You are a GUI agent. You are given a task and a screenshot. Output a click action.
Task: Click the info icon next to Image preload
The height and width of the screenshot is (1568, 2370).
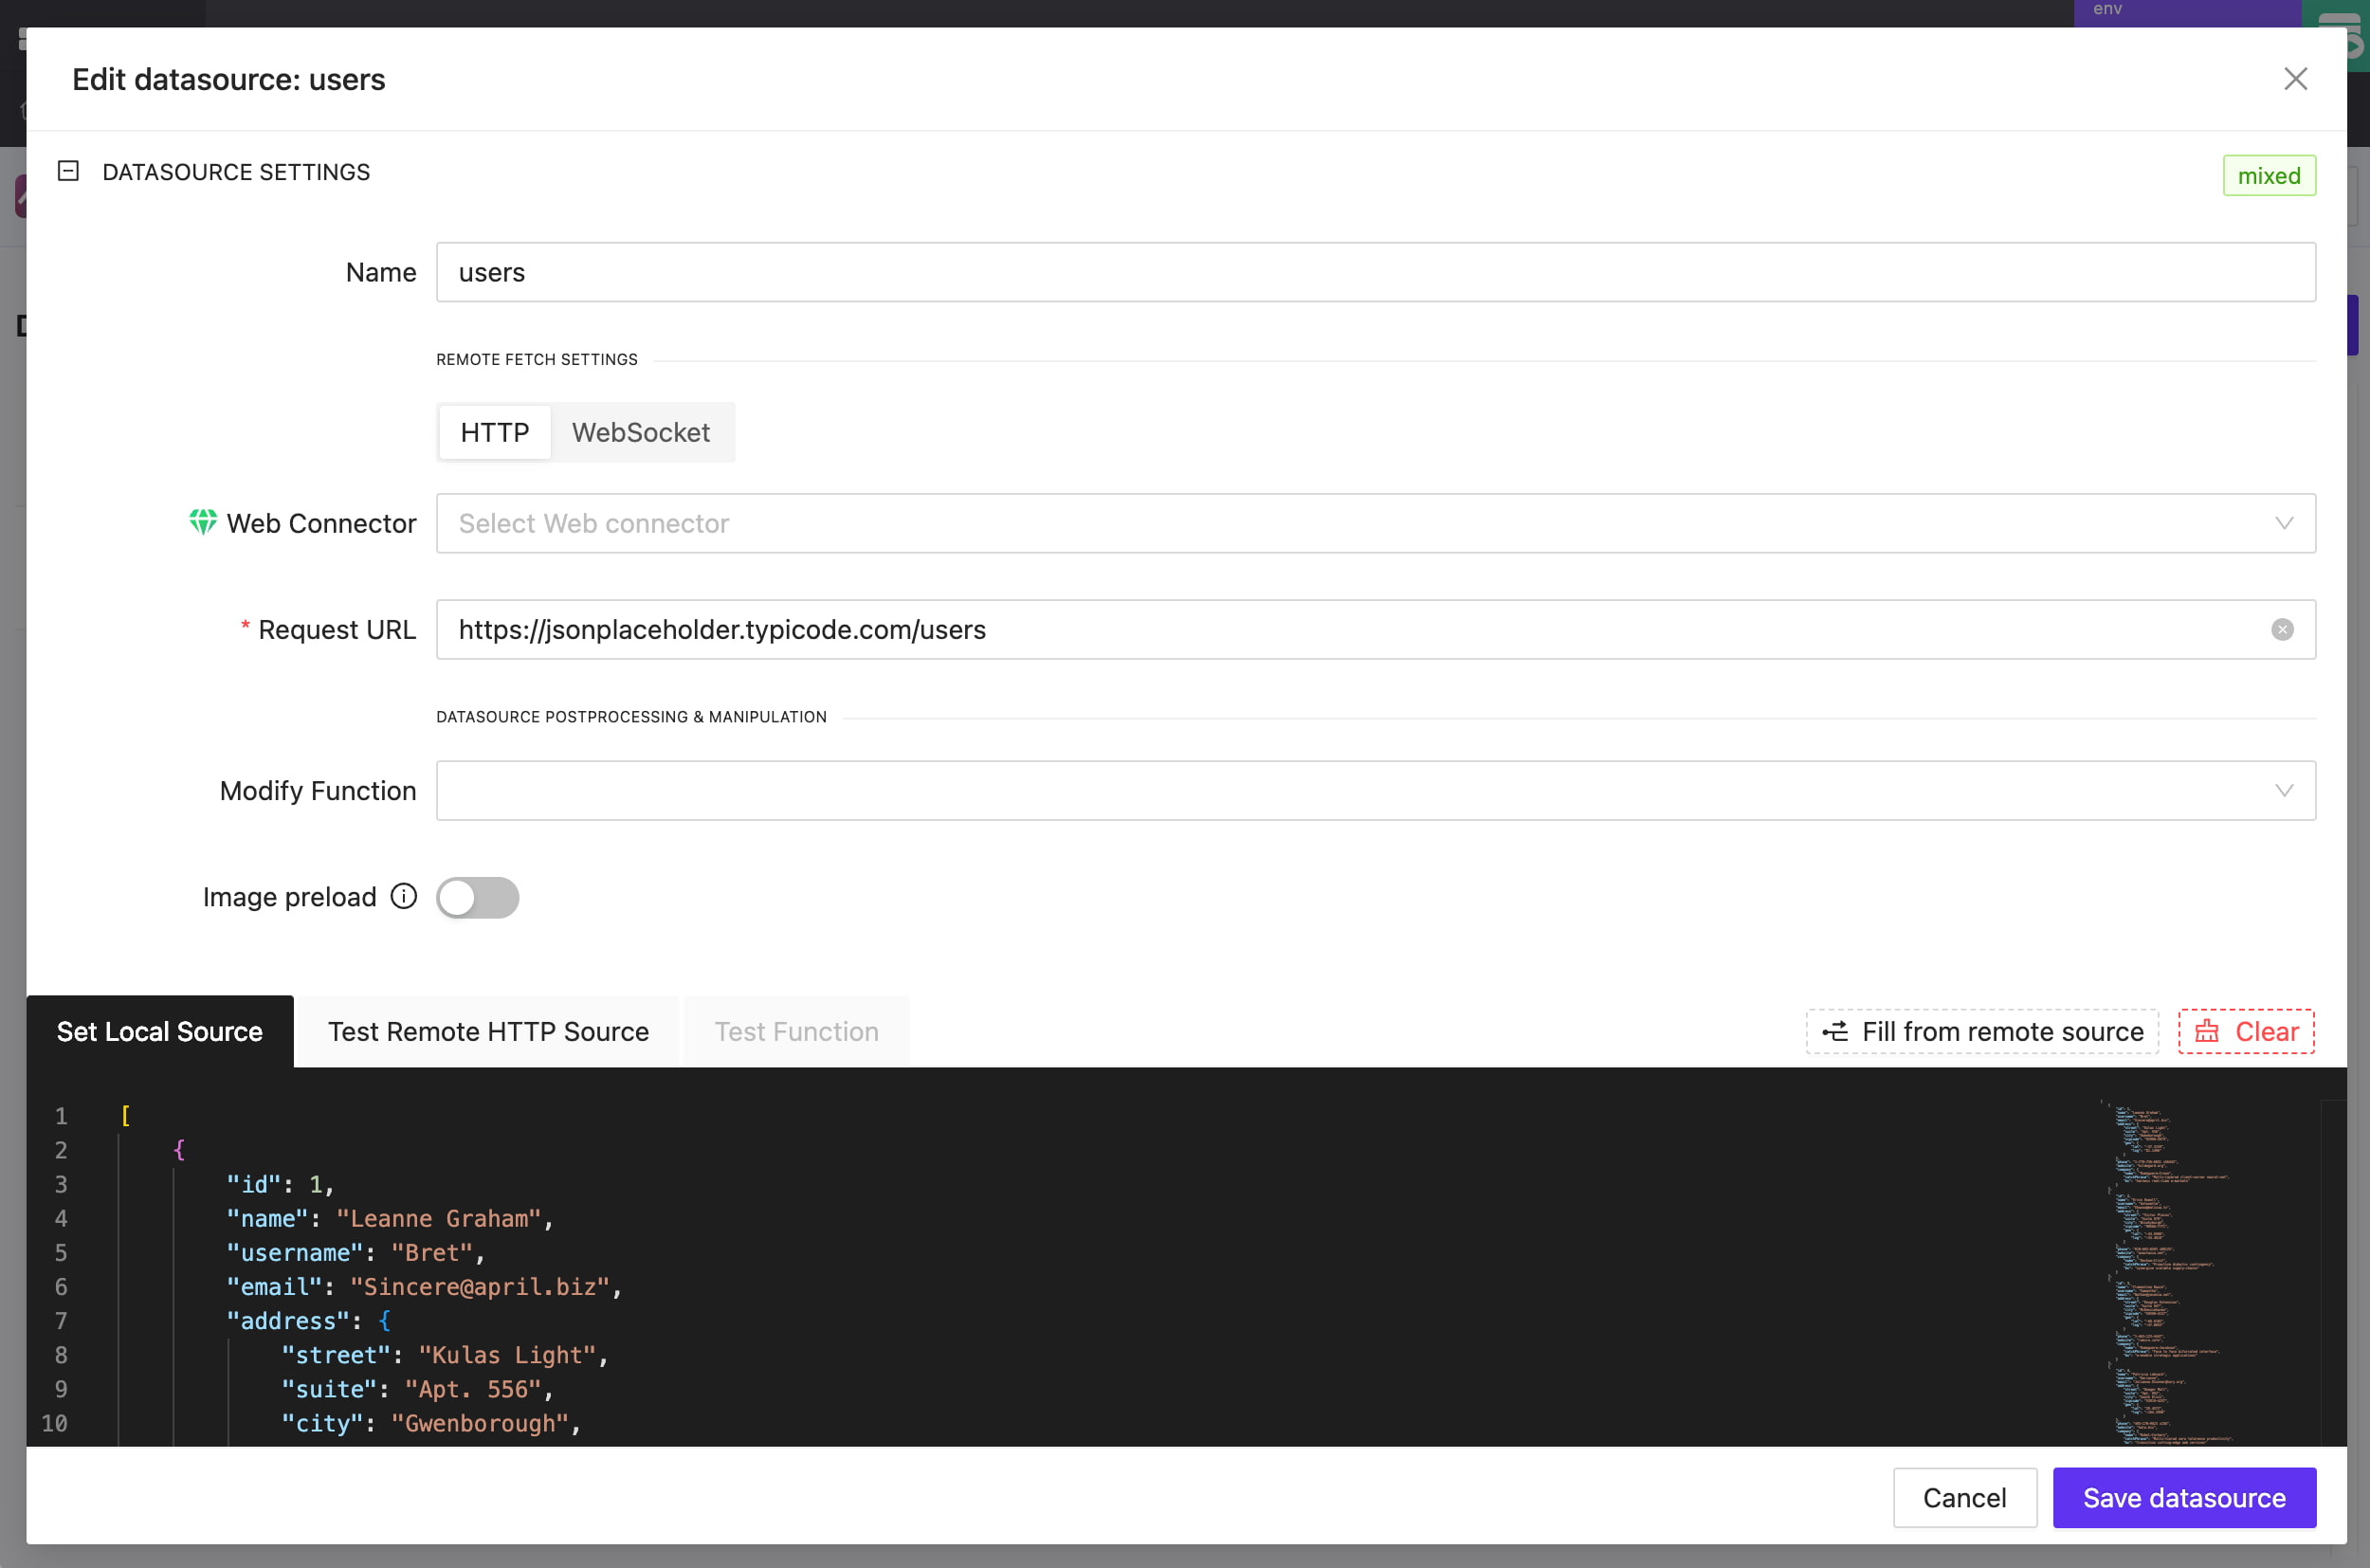click(x=403, y=896)
